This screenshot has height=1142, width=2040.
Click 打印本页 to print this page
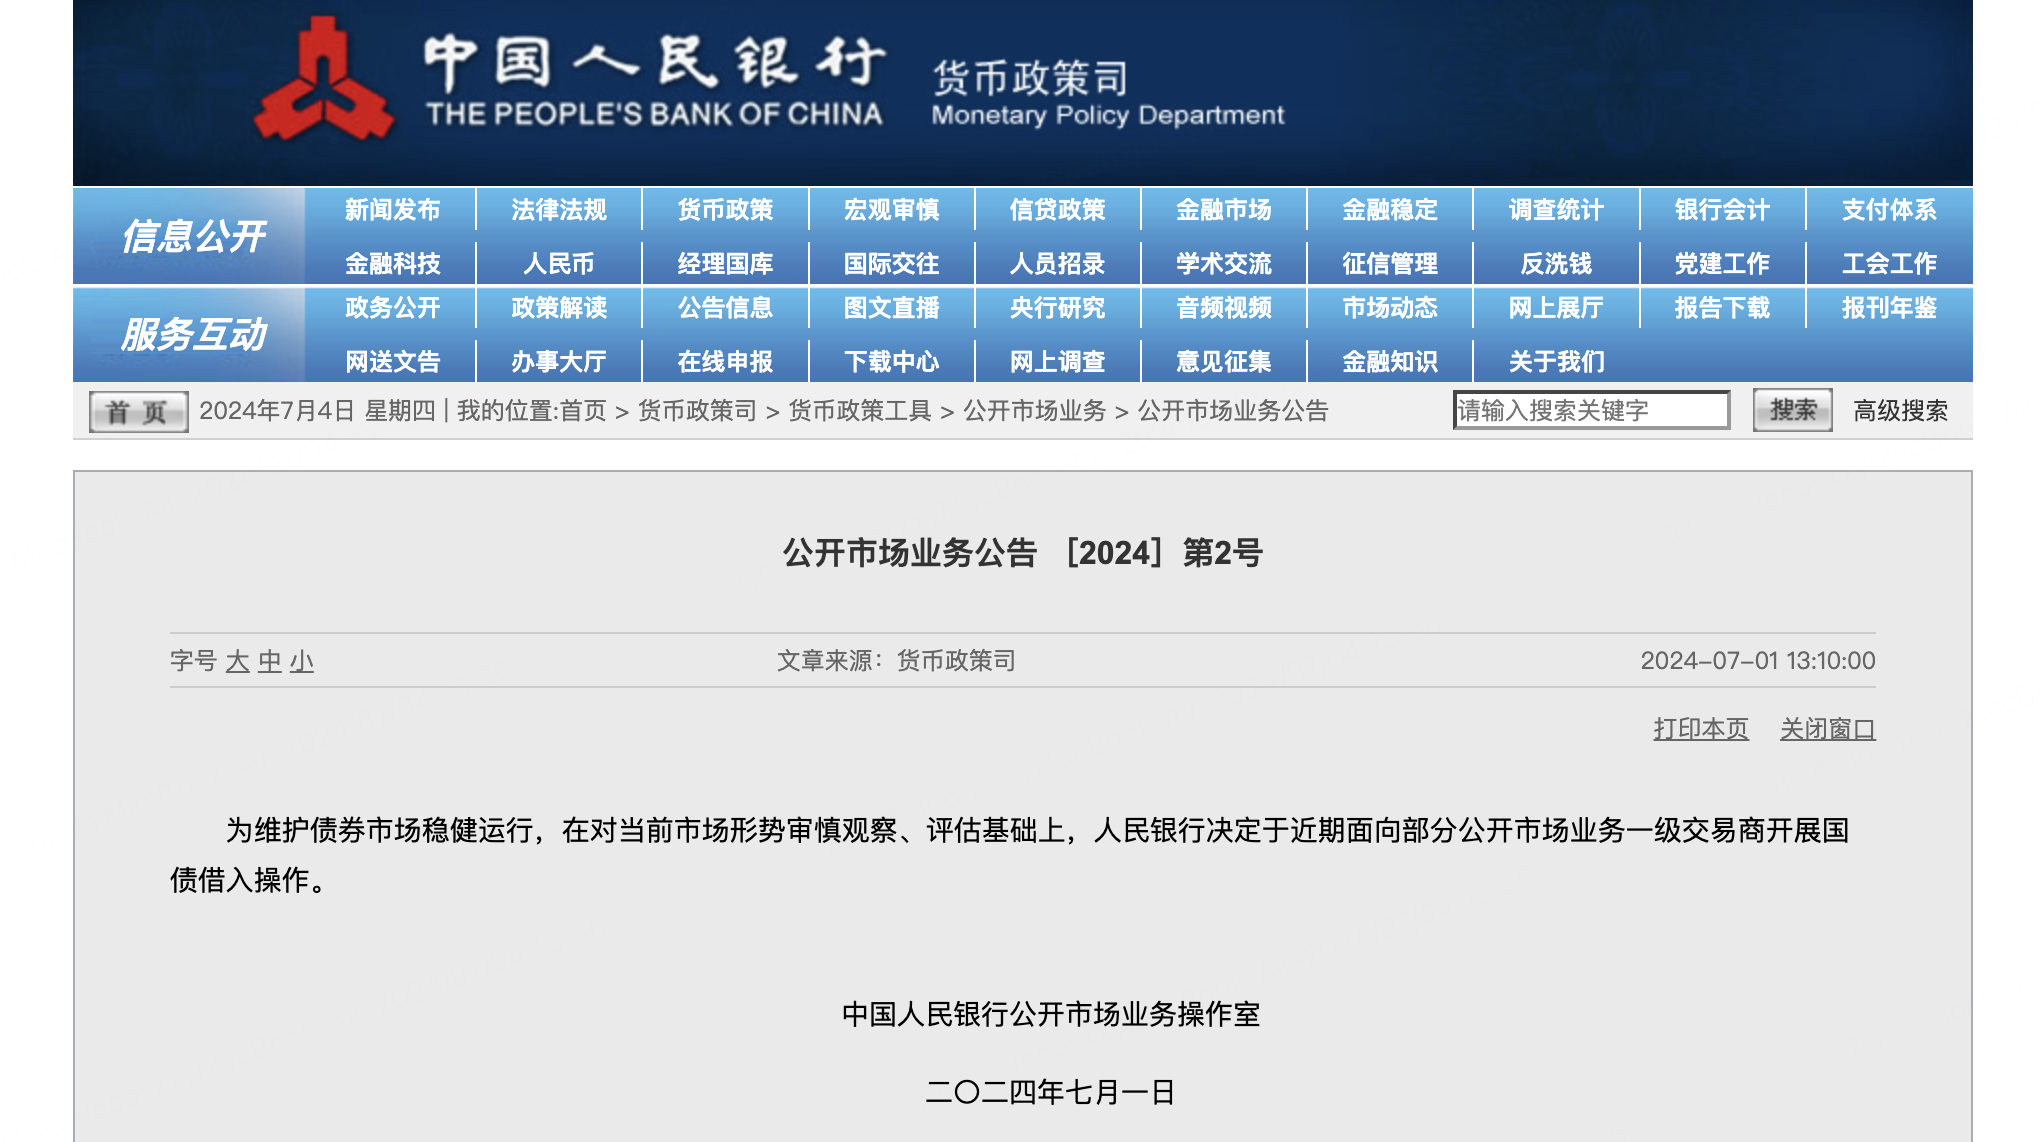point(1700,729)
